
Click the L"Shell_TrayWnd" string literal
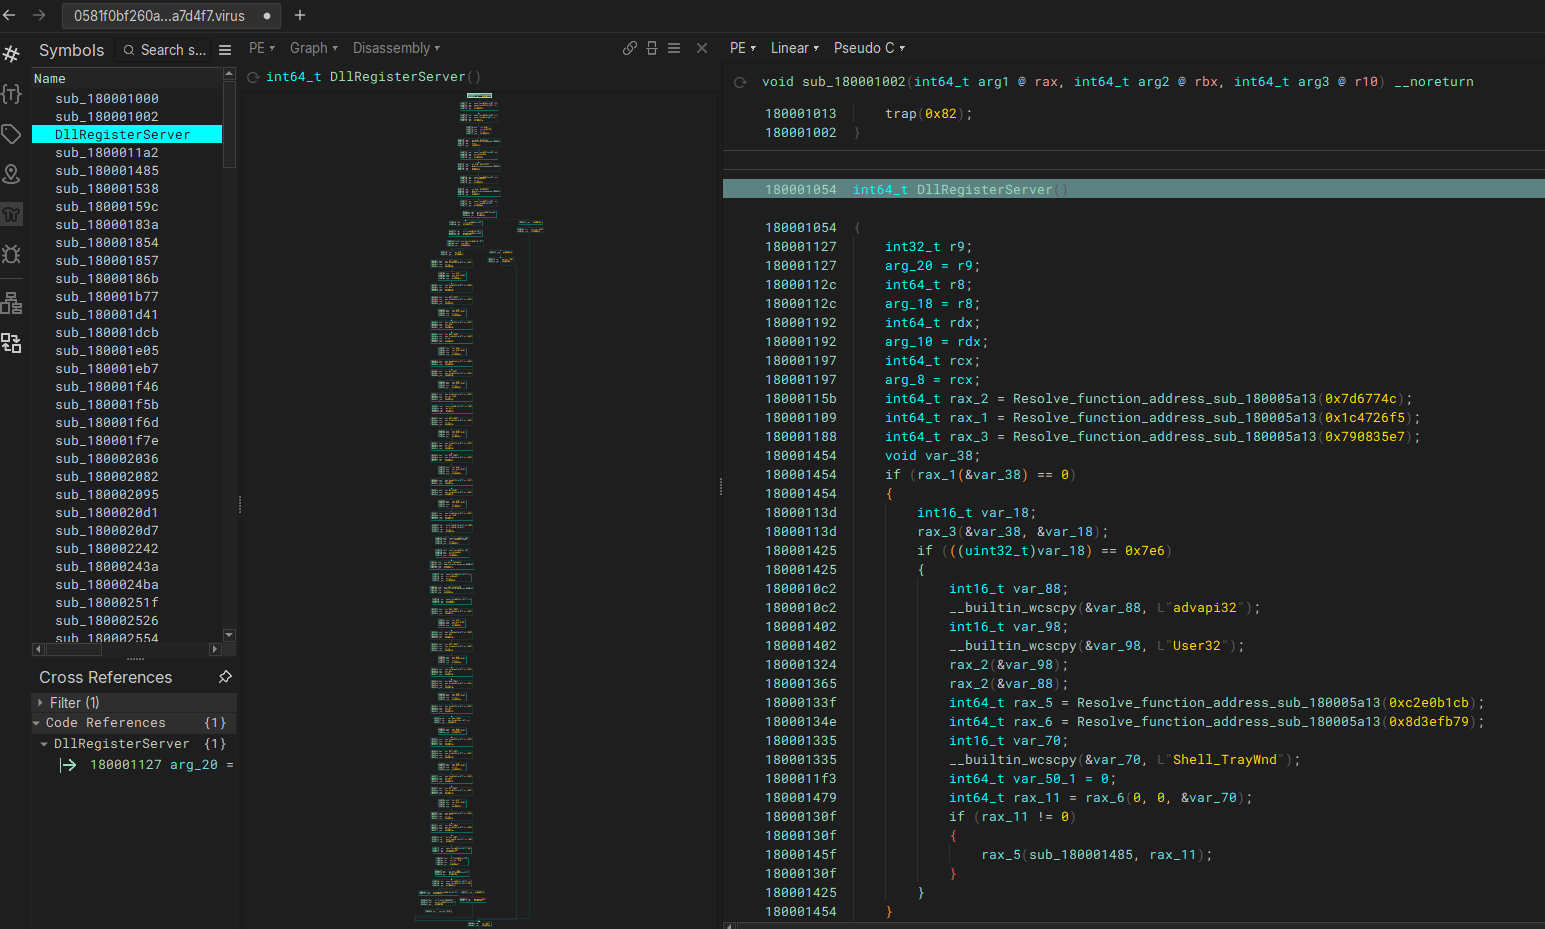(x=1221, y=760)
